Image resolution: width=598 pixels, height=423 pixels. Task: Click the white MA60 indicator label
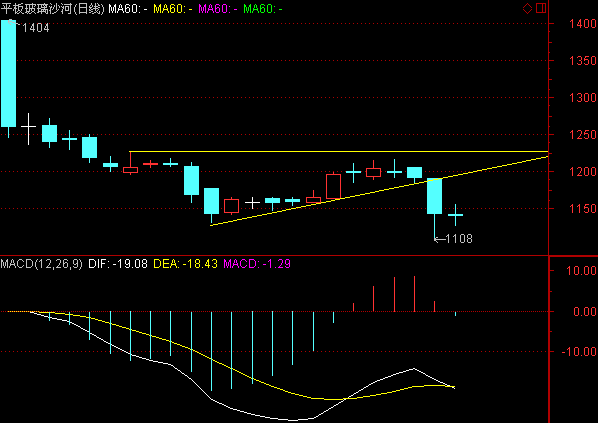tap(128, 8)
